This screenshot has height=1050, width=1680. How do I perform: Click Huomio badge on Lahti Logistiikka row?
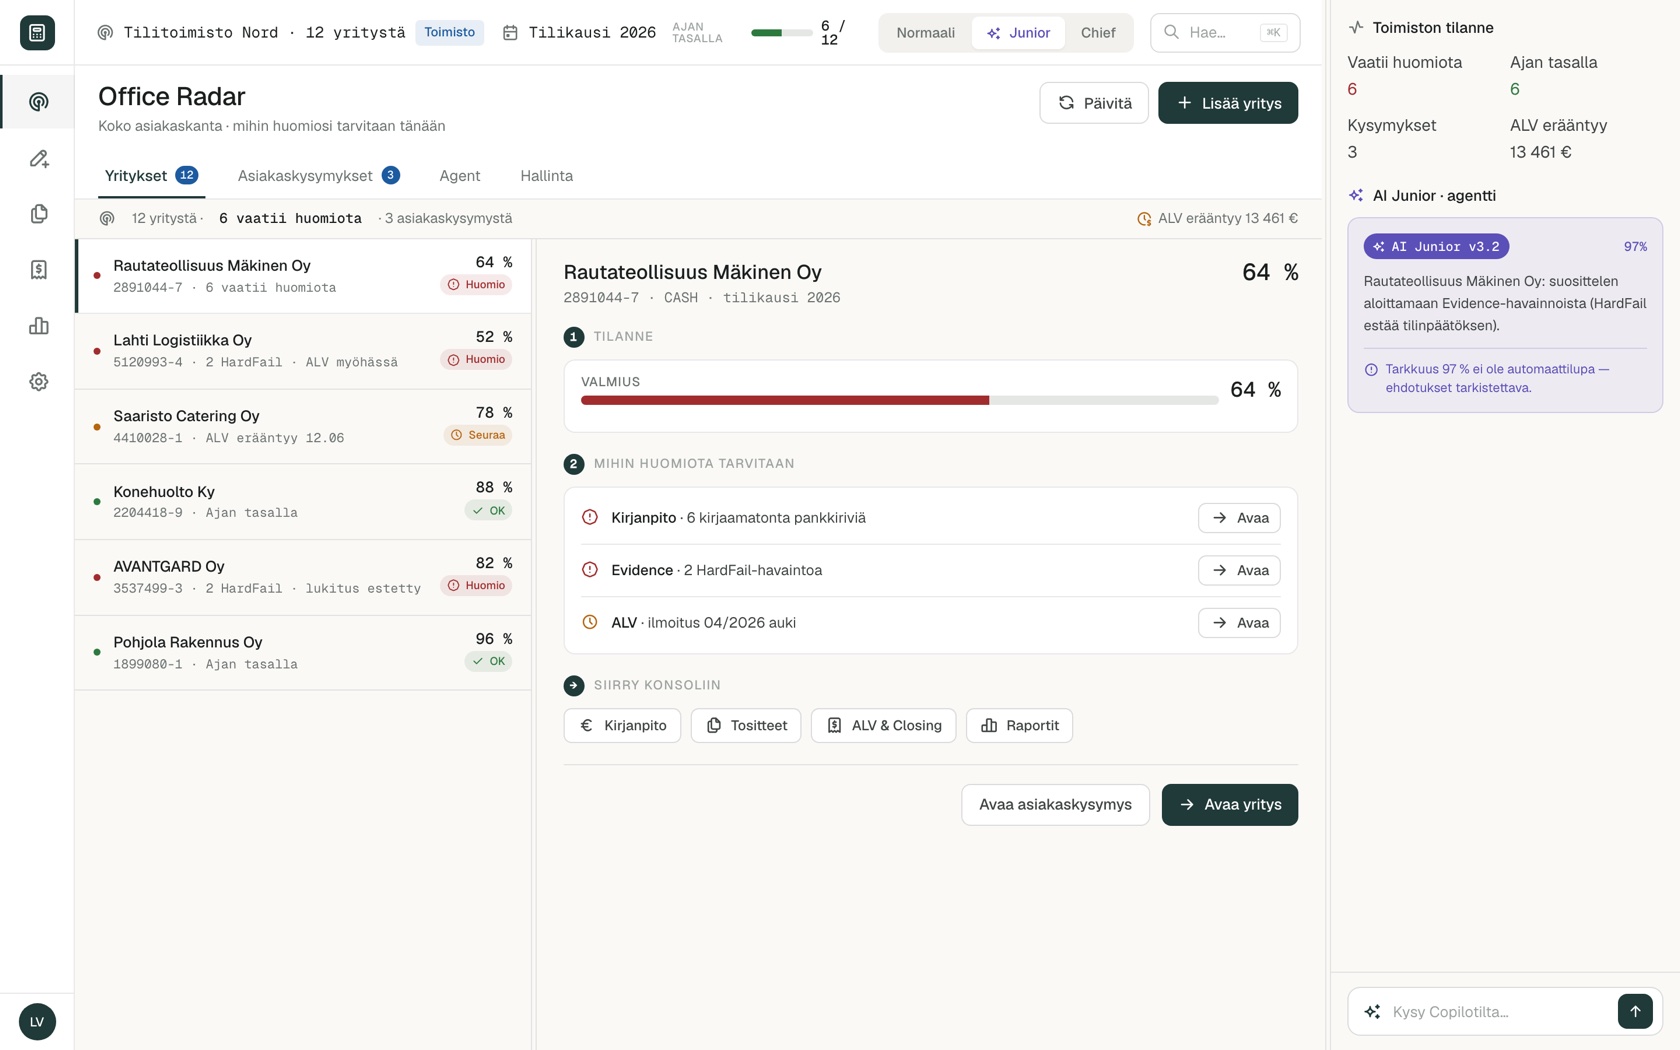476,360
